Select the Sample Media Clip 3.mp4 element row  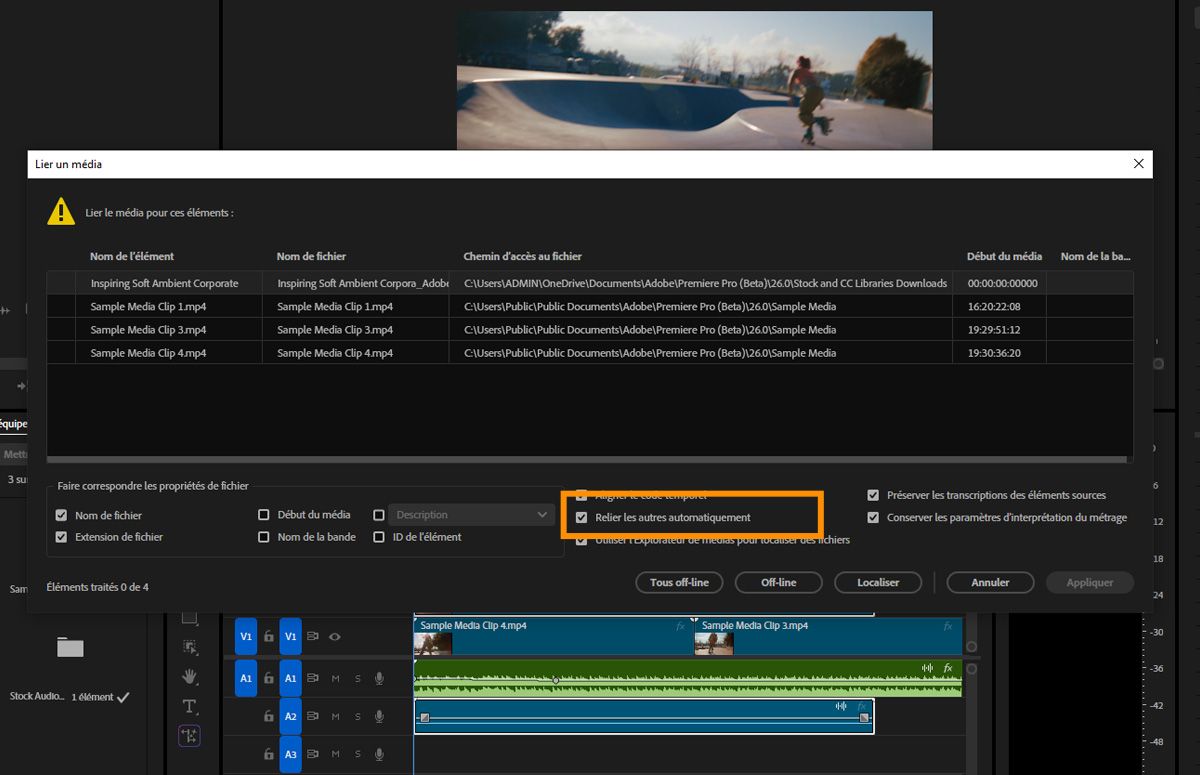(590, 329)
